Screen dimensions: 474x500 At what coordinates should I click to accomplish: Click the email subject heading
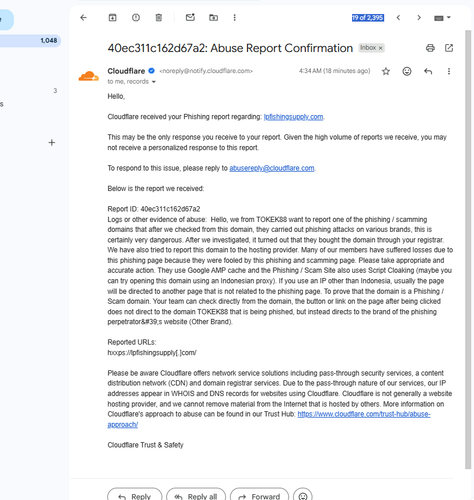click(x=230, y=48)
